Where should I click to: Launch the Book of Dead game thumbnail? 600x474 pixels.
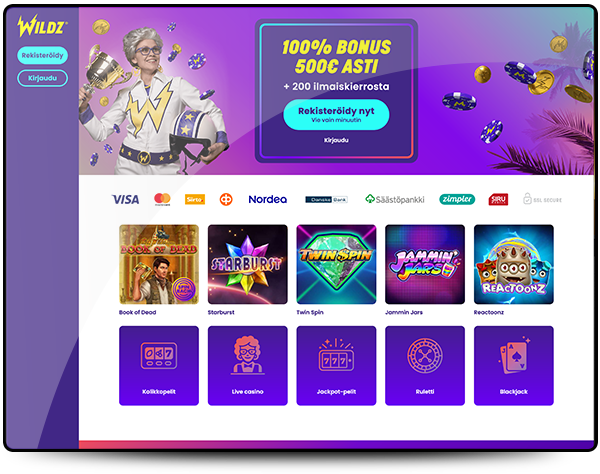159,264
